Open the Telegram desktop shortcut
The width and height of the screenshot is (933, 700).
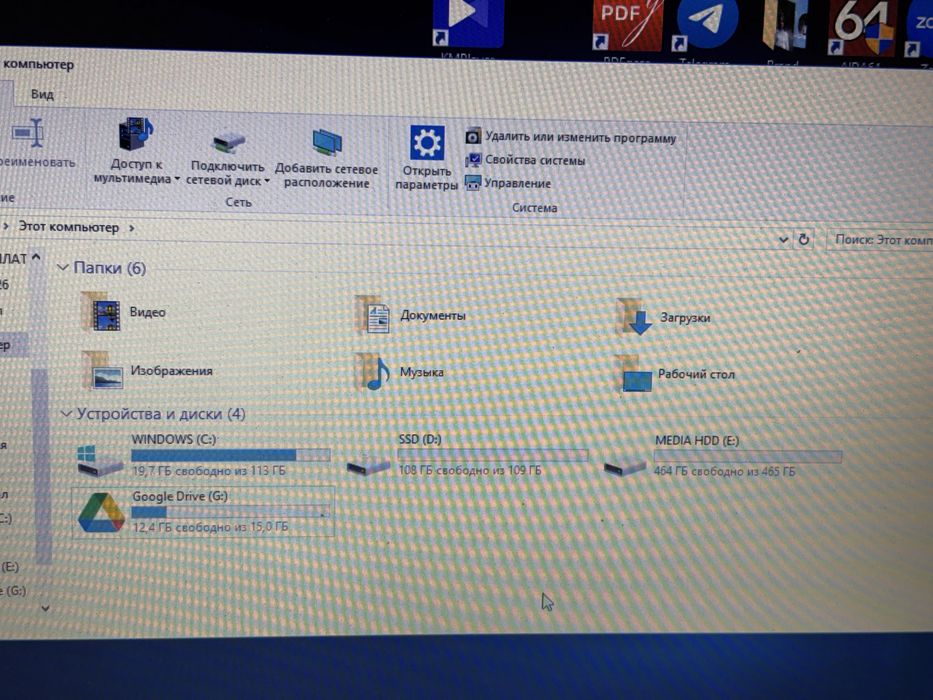click(x=706, y=25)
